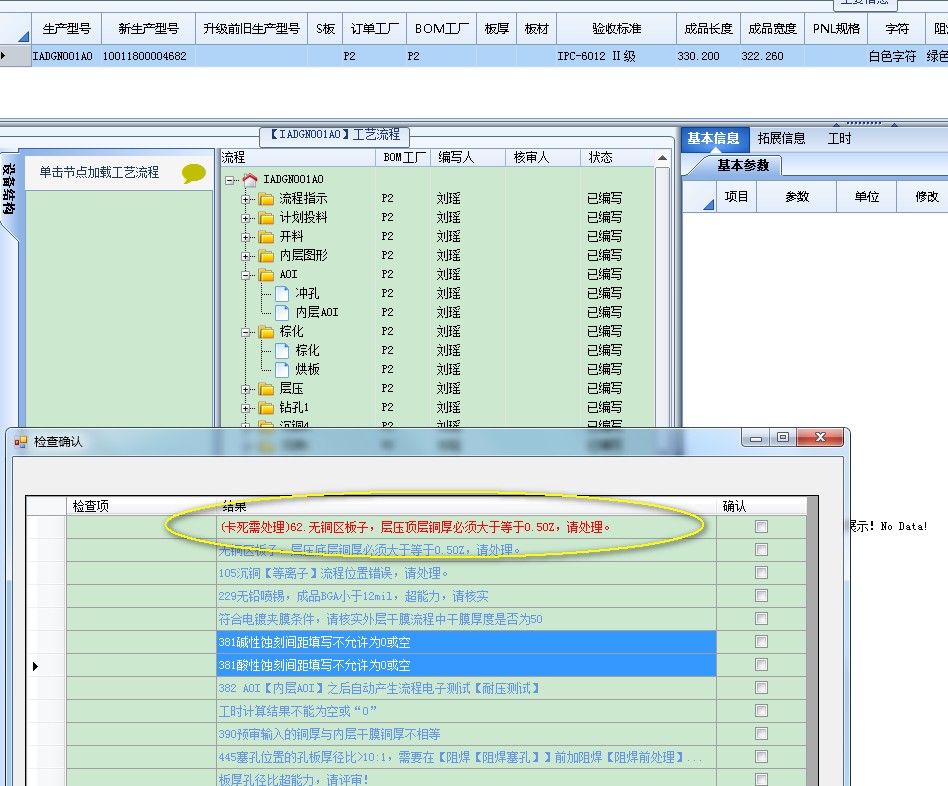Collapse the 棕化 folder tree node
This screenshot has width=948, height=786.
(x=245, y=332)
